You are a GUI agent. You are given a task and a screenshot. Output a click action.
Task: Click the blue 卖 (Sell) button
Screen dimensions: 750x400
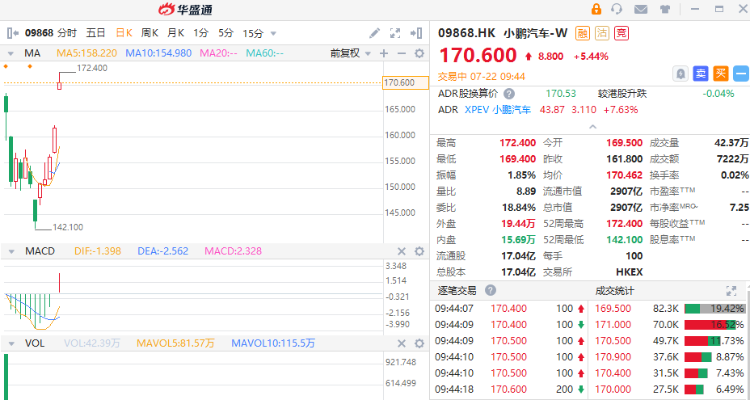coord(699,72)
